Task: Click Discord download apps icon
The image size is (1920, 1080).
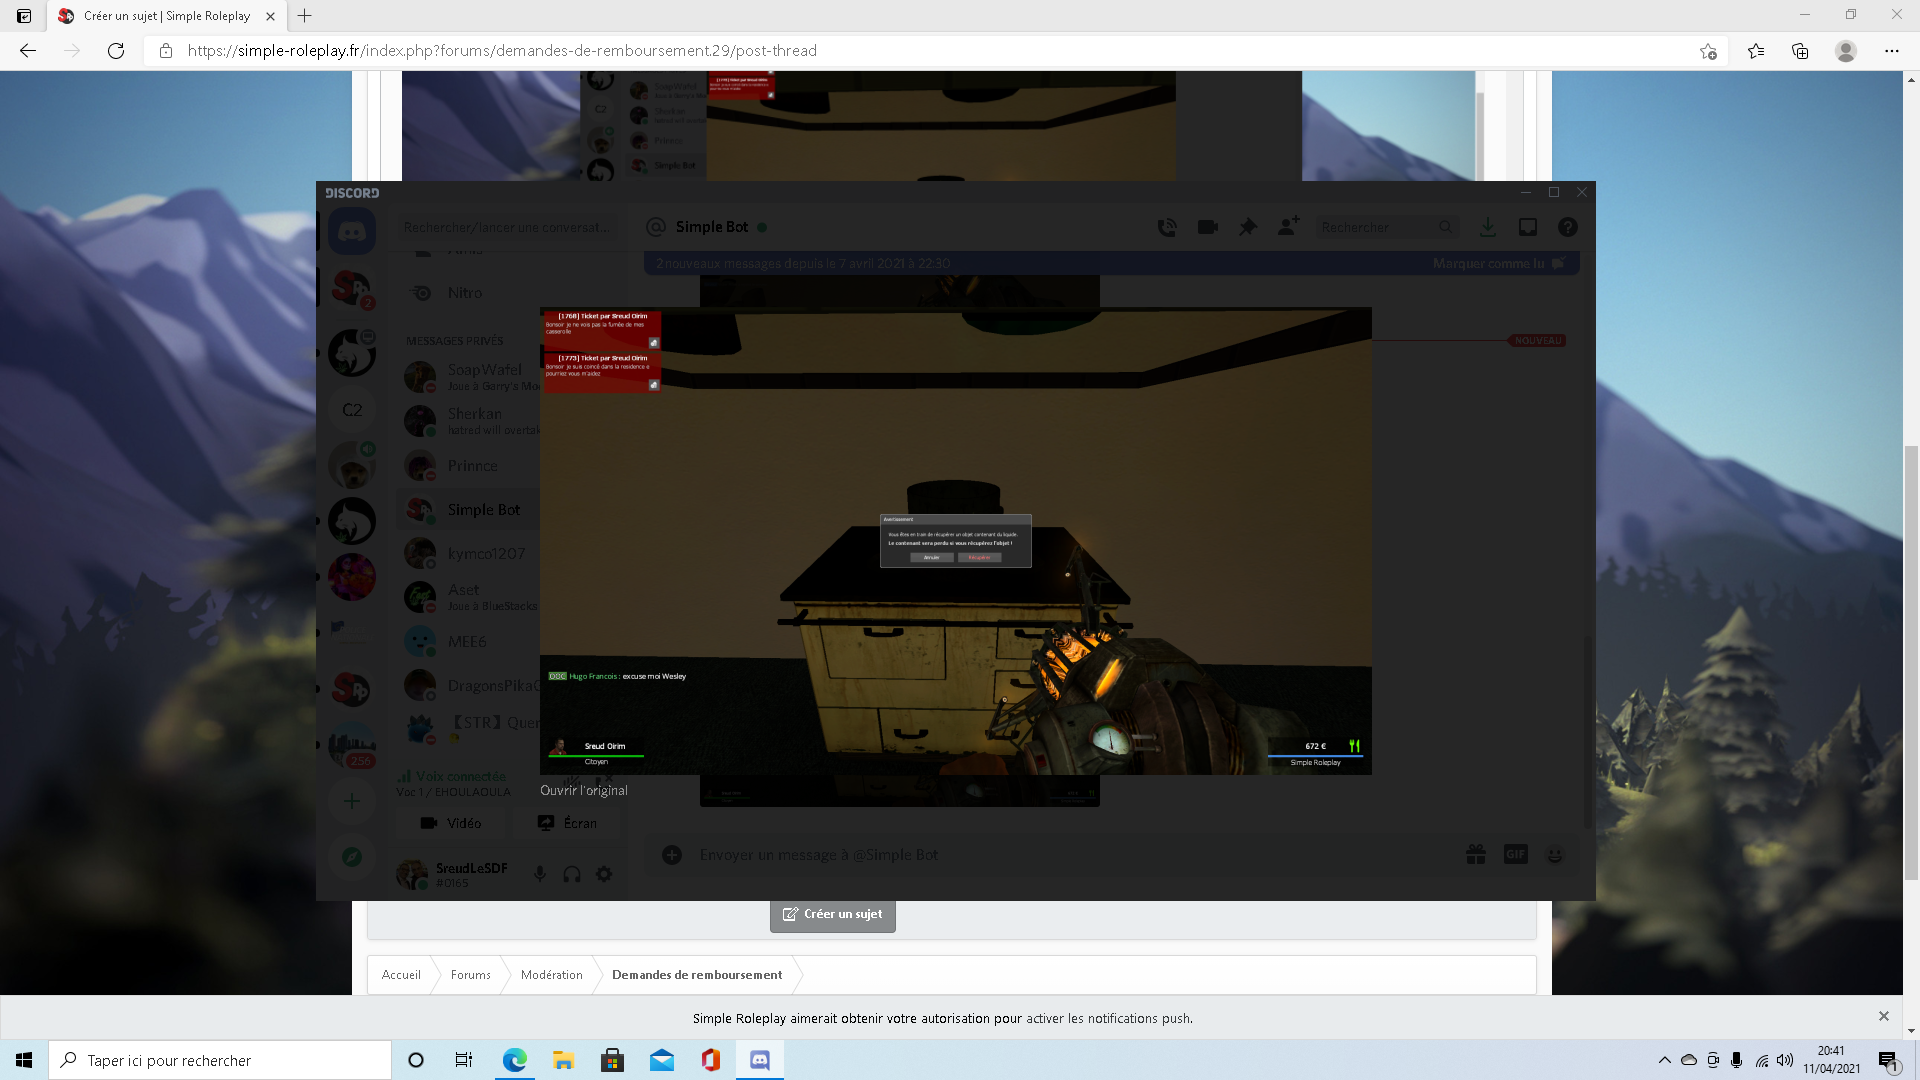Action: point(1488,228)
